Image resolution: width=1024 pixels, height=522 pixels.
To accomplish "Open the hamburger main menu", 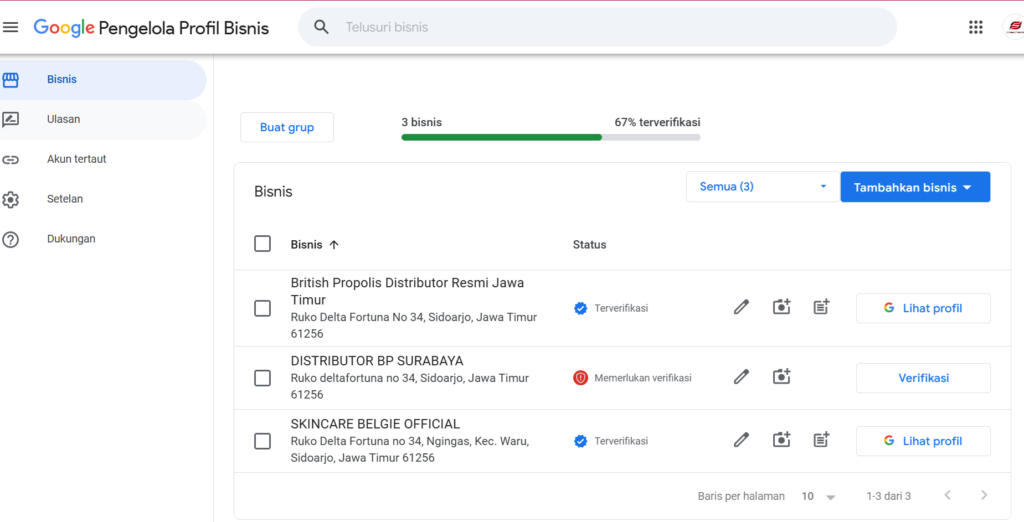I will pyautogui.click(x=11, y=27).
